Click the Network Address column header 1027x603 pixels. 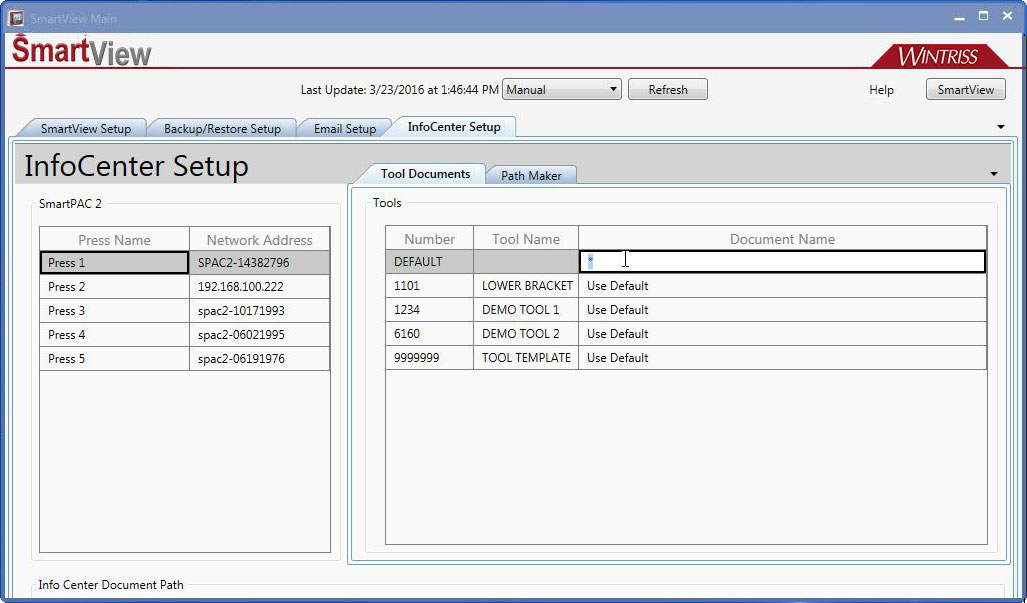click(x=259, y=240)
